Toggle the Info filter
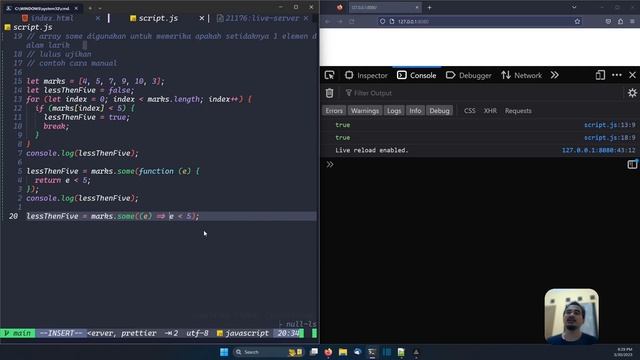This screenshot has width=640, height=360. click(x=415, y=111)
